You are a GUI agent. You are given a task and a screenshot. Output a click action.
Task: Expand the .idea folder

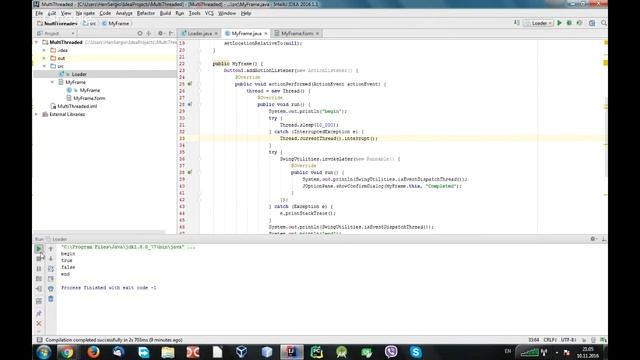(44, 50)
